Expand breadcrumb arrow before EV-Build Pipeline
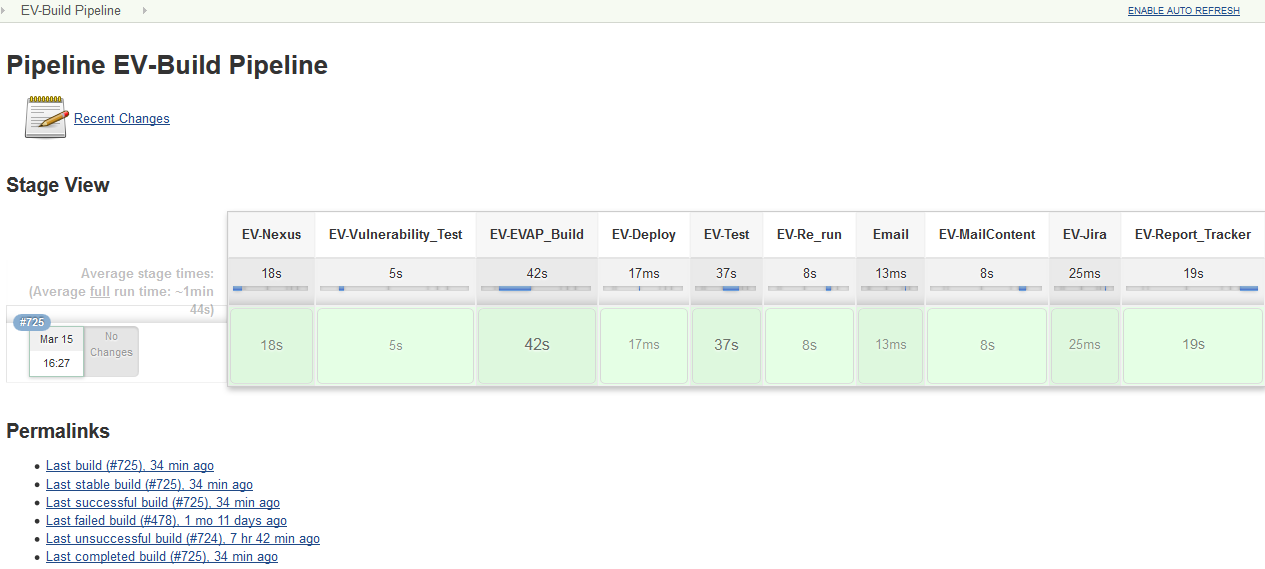 click(x=7, y=10)
